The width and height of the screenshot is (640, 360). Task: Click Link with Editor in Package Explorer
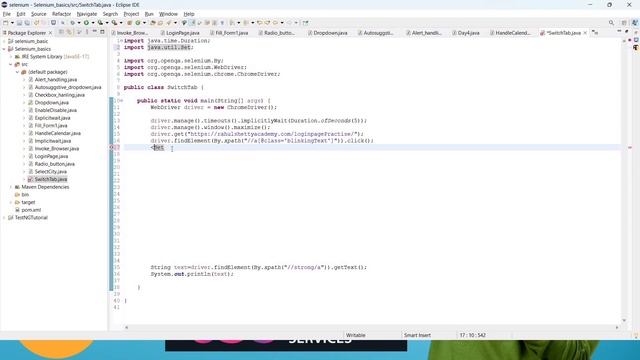(69, 32)
